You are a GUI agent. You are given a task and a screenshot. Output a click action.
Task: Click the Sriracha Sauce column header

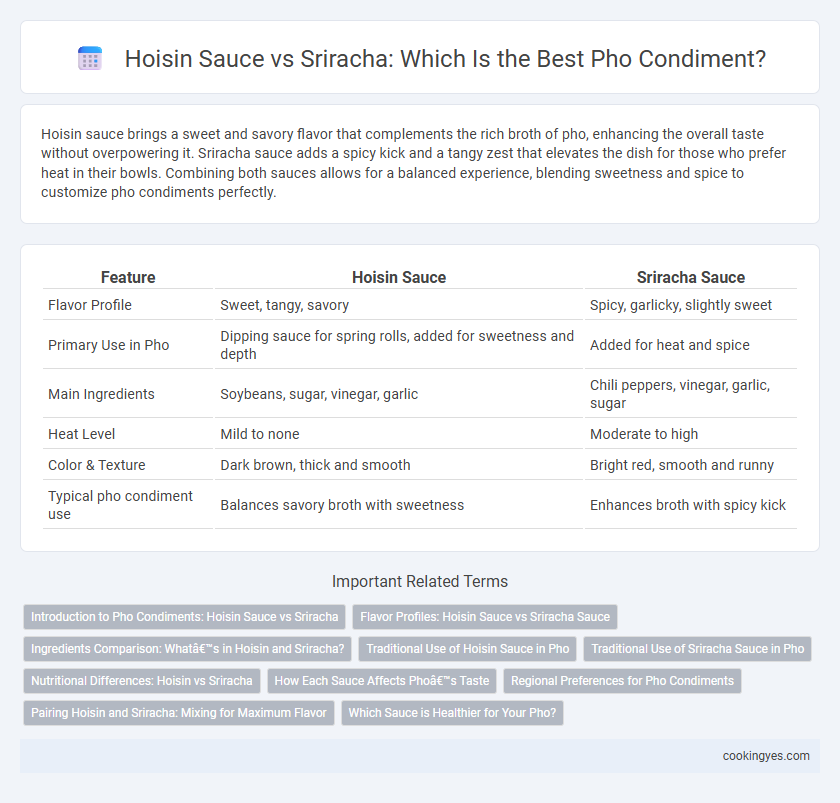(691, 277)
